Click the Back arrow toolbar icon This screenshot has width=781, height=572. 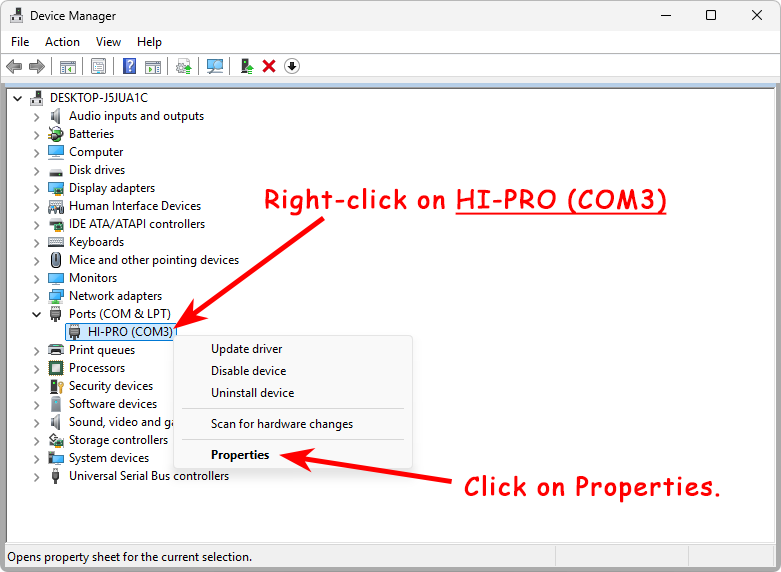14,66
